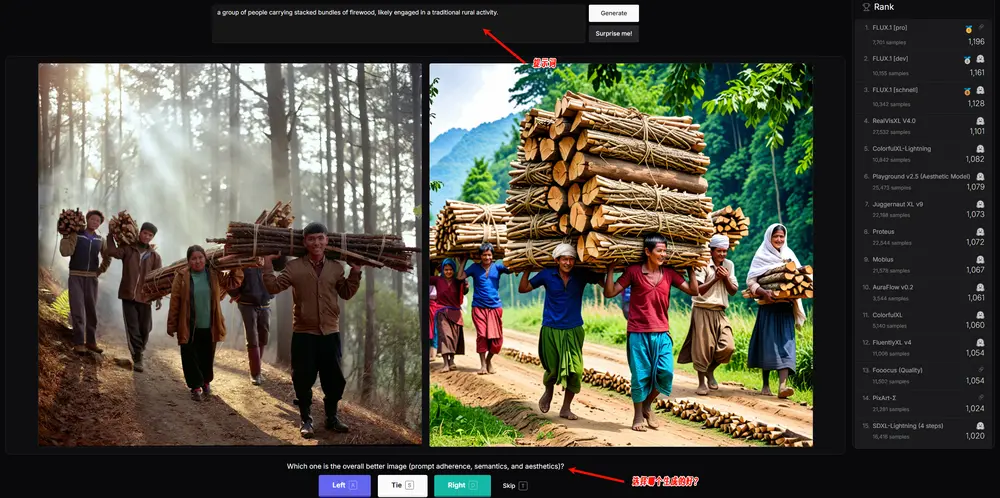Click the ghost icon next to Juggernaut XL v9
The image size is (1000, 498).
(x=980, y=203)
